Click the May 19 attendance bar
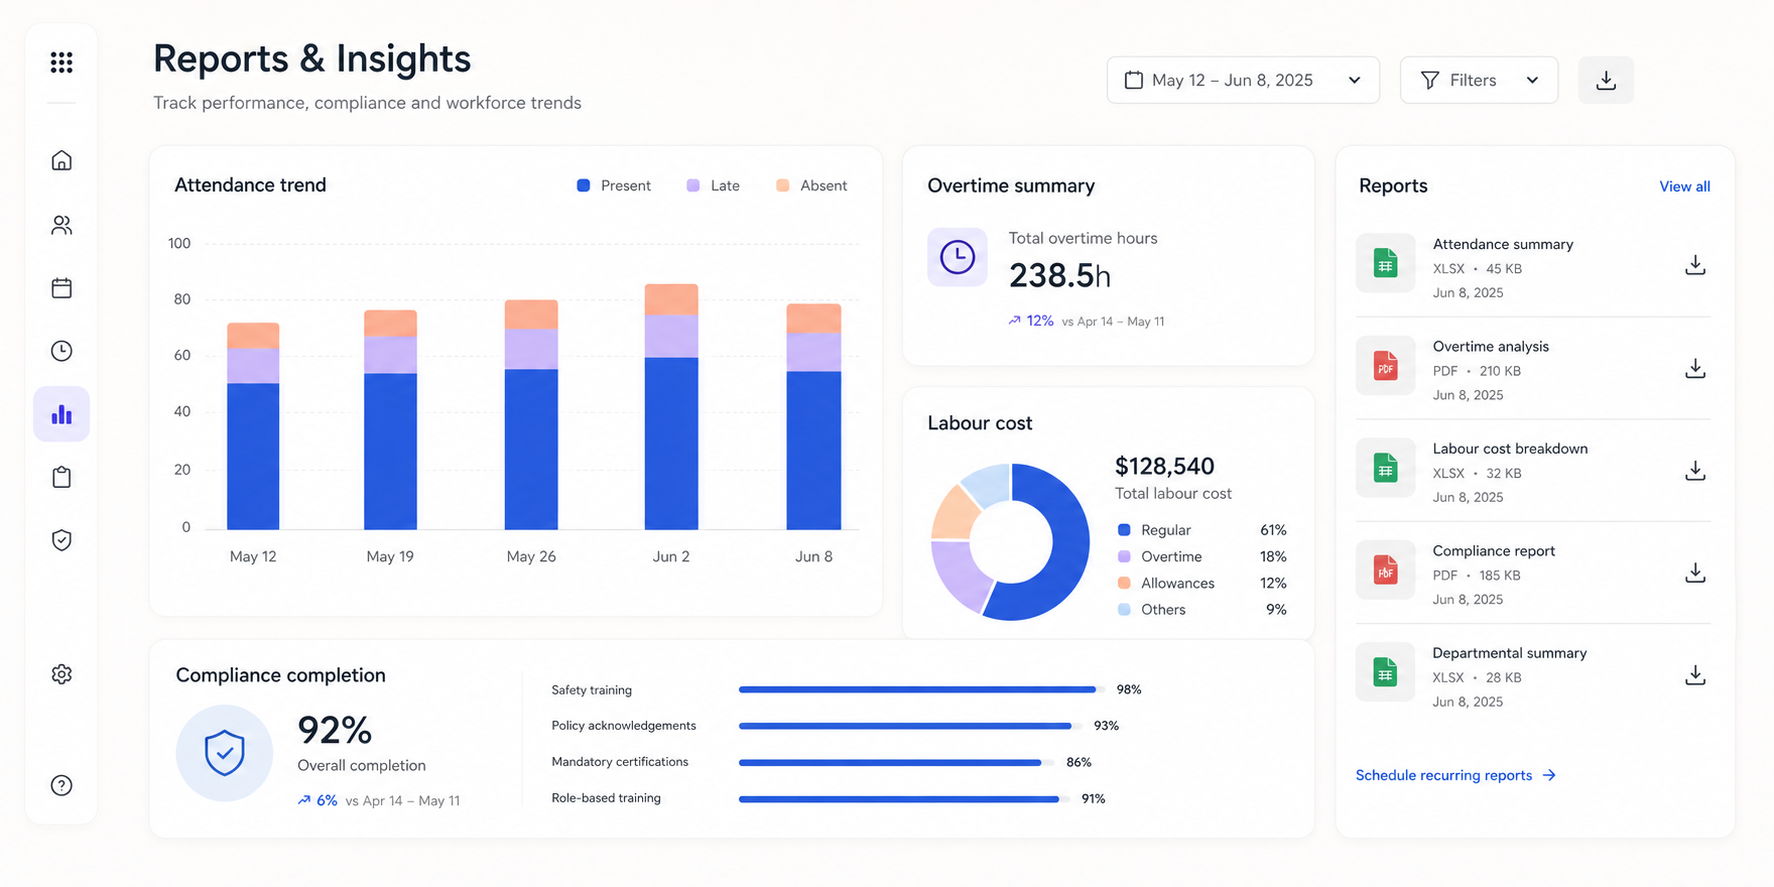 (390, 420)
